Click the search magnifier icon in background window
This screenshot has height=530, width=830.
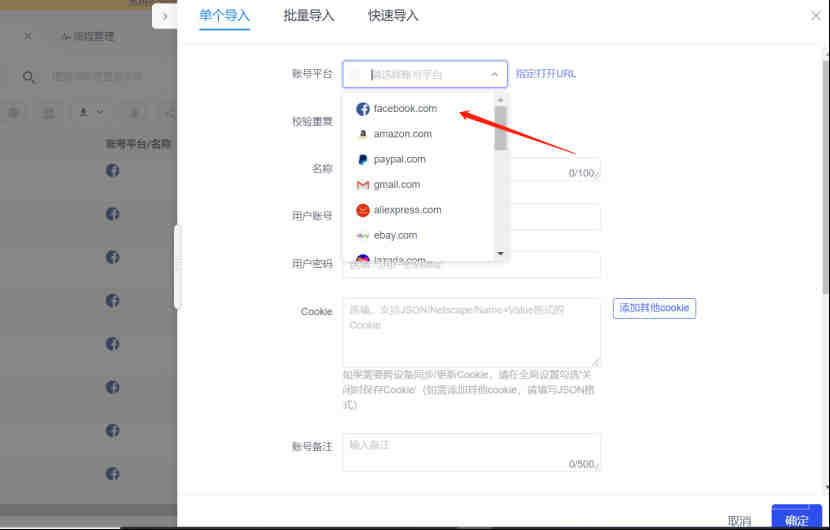tap(29, 77)
